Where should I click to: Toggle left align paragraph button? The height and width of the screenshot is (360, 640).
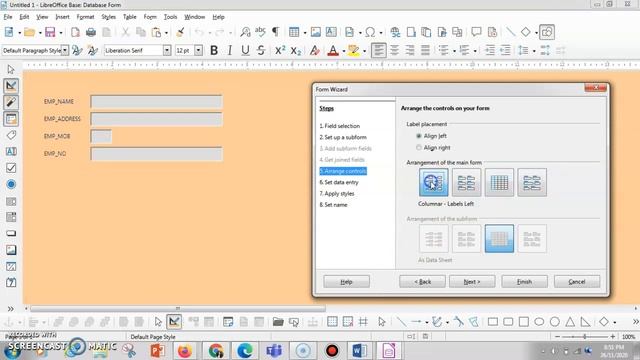[378, 50]
